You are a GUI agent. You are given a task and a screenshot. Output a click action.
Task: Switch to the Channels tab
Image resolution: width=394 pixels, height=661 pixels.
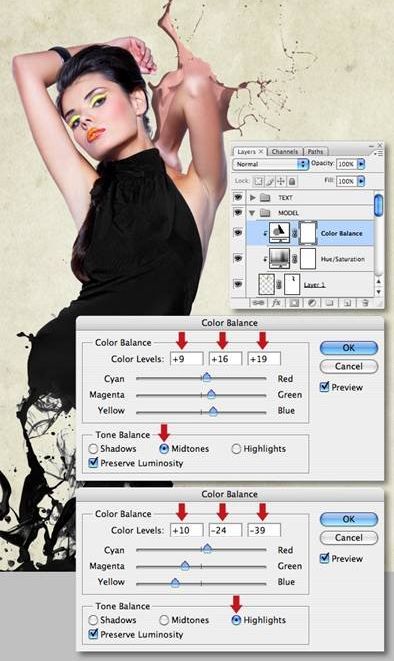click(x=284, y=151)
